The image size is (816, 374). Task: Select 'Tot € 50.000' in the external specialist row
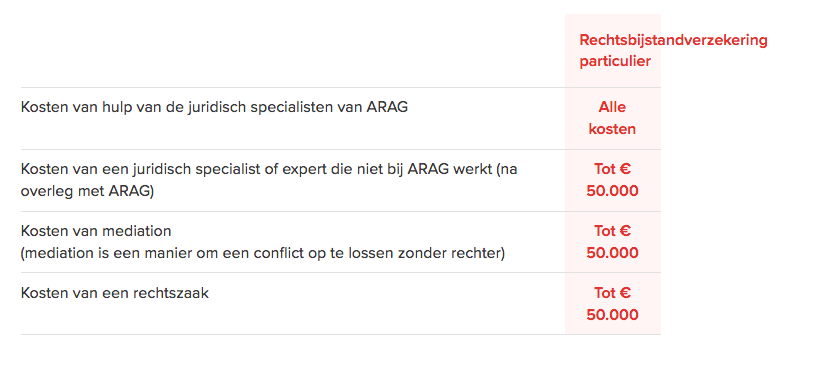coord(612,180)
